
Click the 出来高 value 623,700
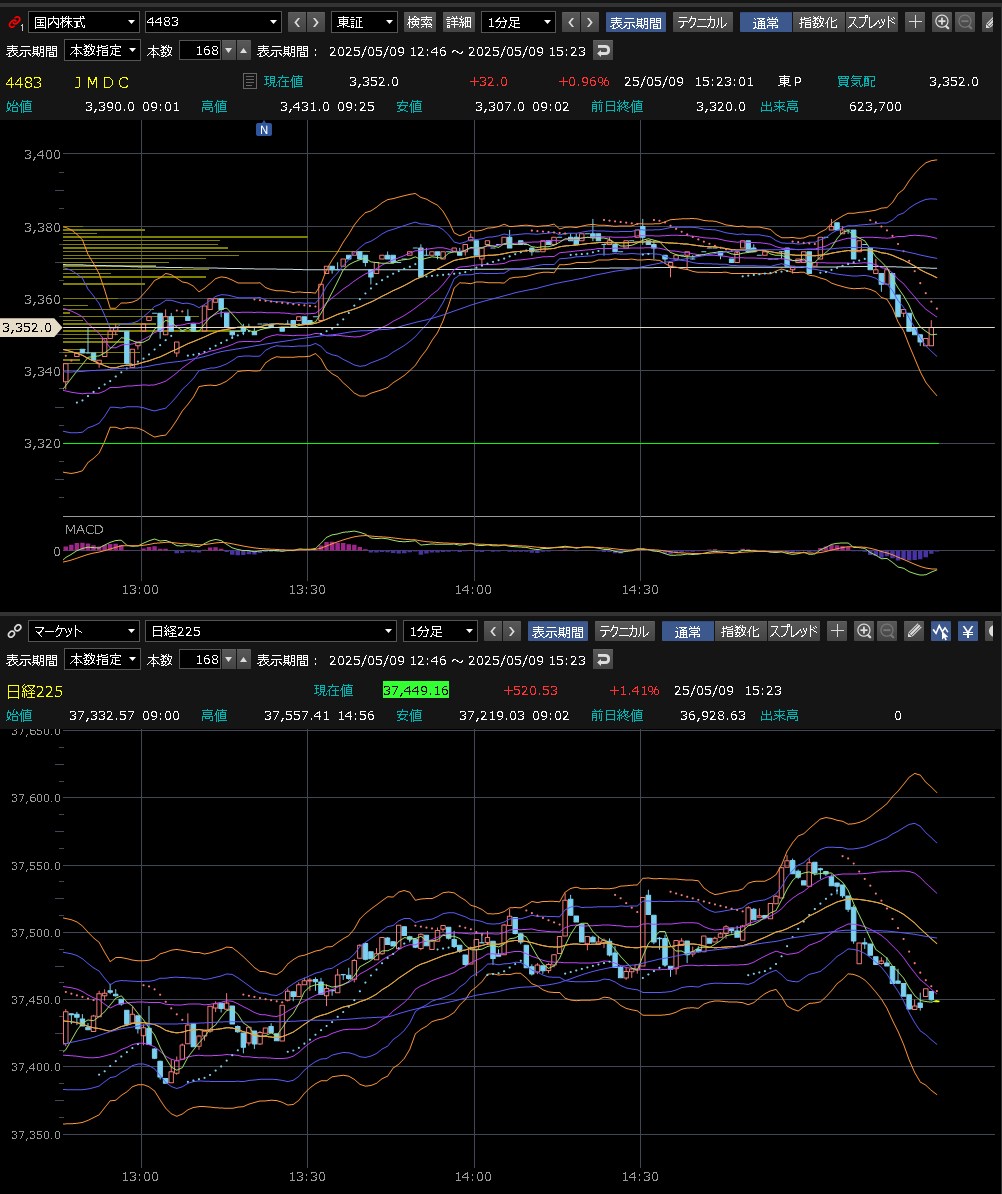tap(875, 107)
